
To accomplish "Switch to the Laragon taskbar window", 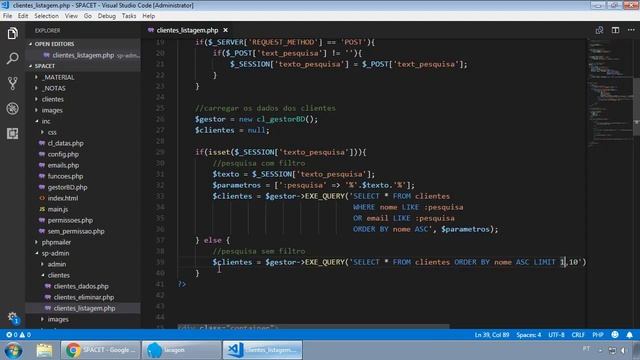I will pyautogui.click(x=182, y=350).
